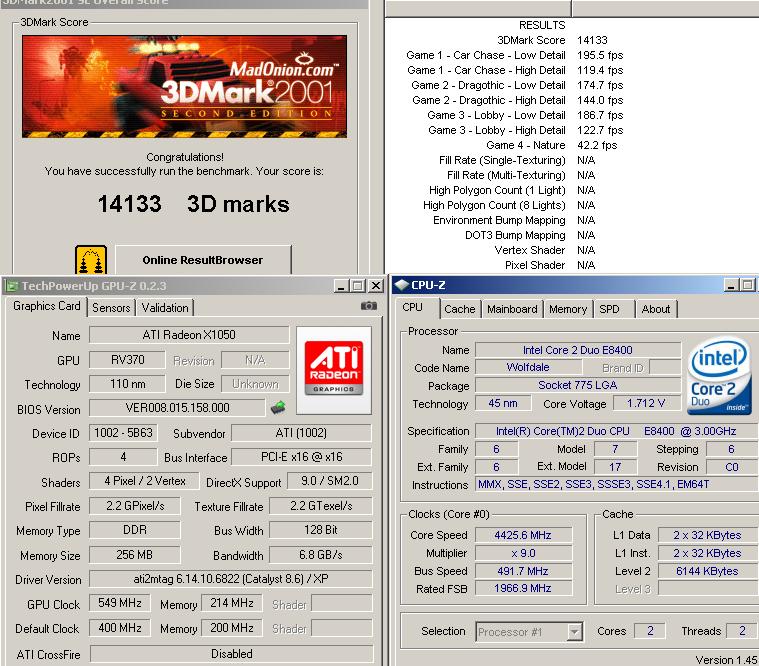Click the DirectX Support value 9.0 / SM2.0
Screen dimensions: 759x666
[330, 481]
